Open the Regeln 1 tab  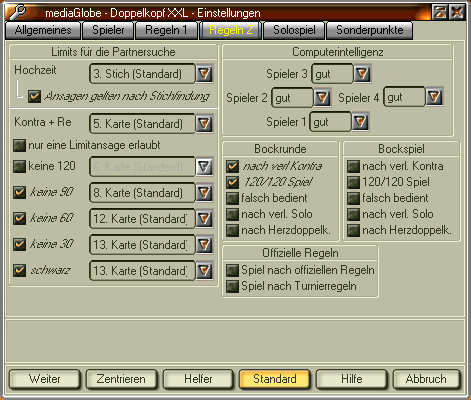click(166, 30)
